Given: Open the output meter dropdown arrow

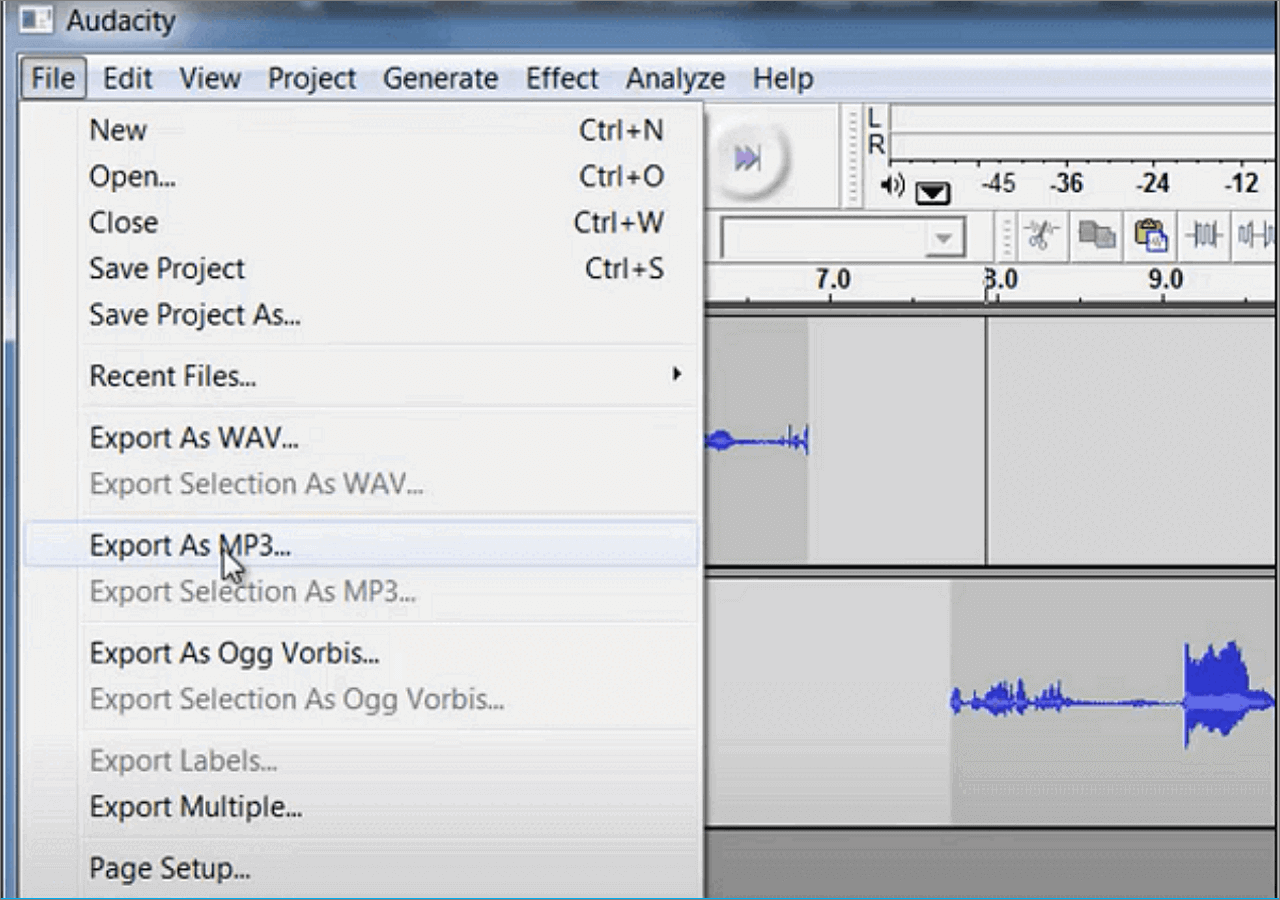Looking at the screenshot, I should [x=932, y=193].
